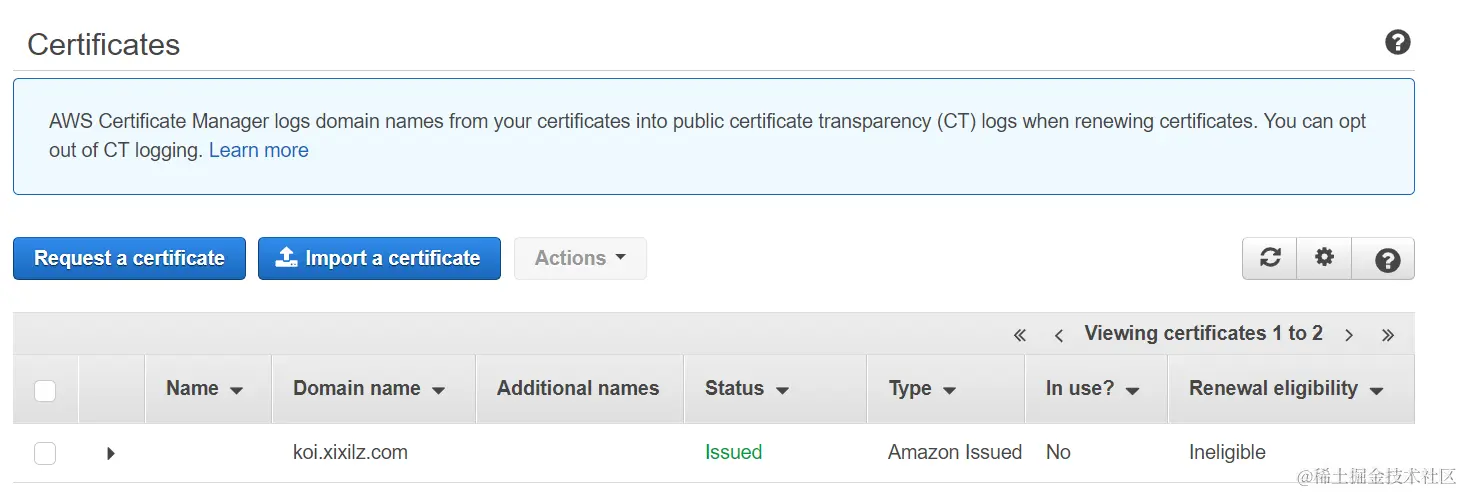Click the refresh certificates icon
This screenshot has width=1463, height=493.
[x=1270, y=258]
